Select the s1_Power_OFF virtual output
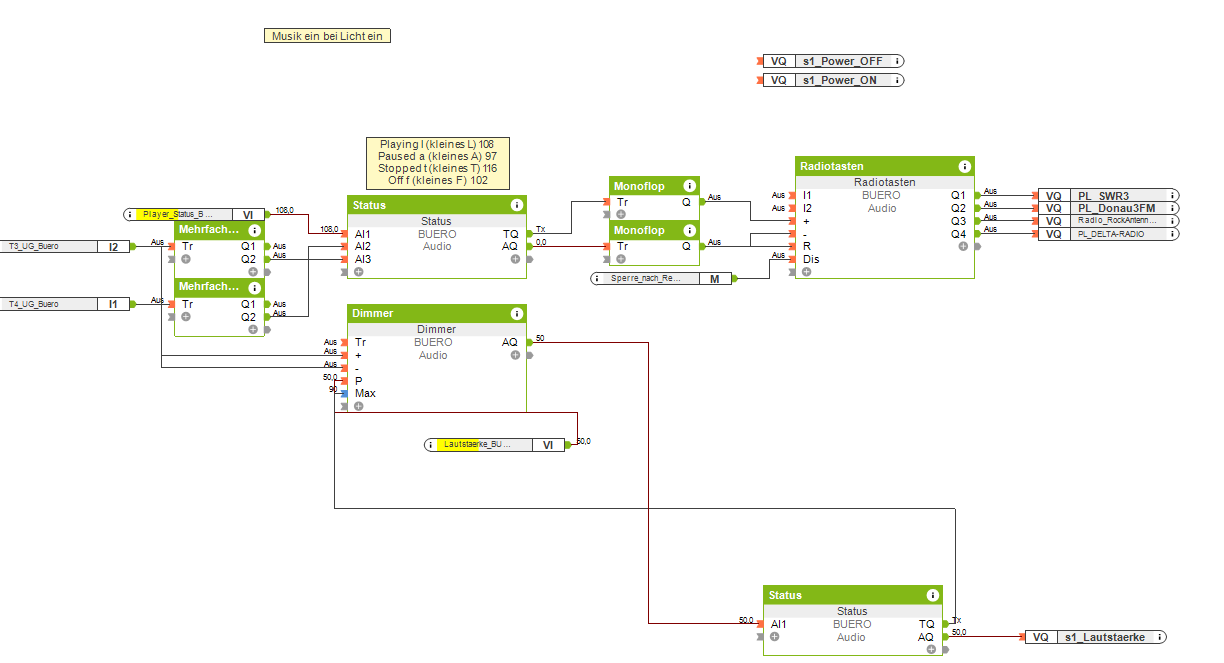Image resolution: width=1224 pixels, height=663 pixels. click(833, 61)
